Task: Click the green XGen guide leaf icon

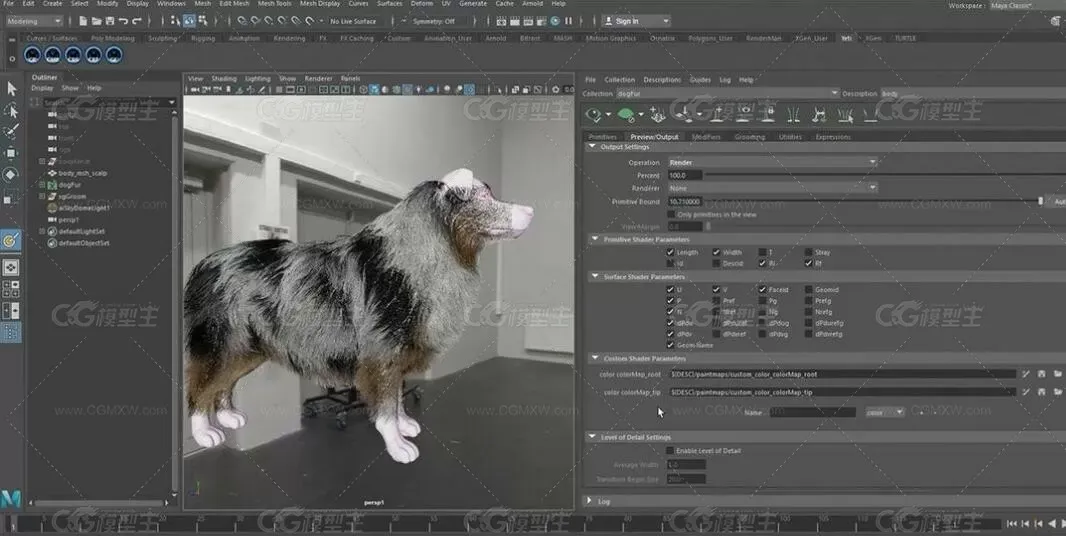Action: pos(625,115)
